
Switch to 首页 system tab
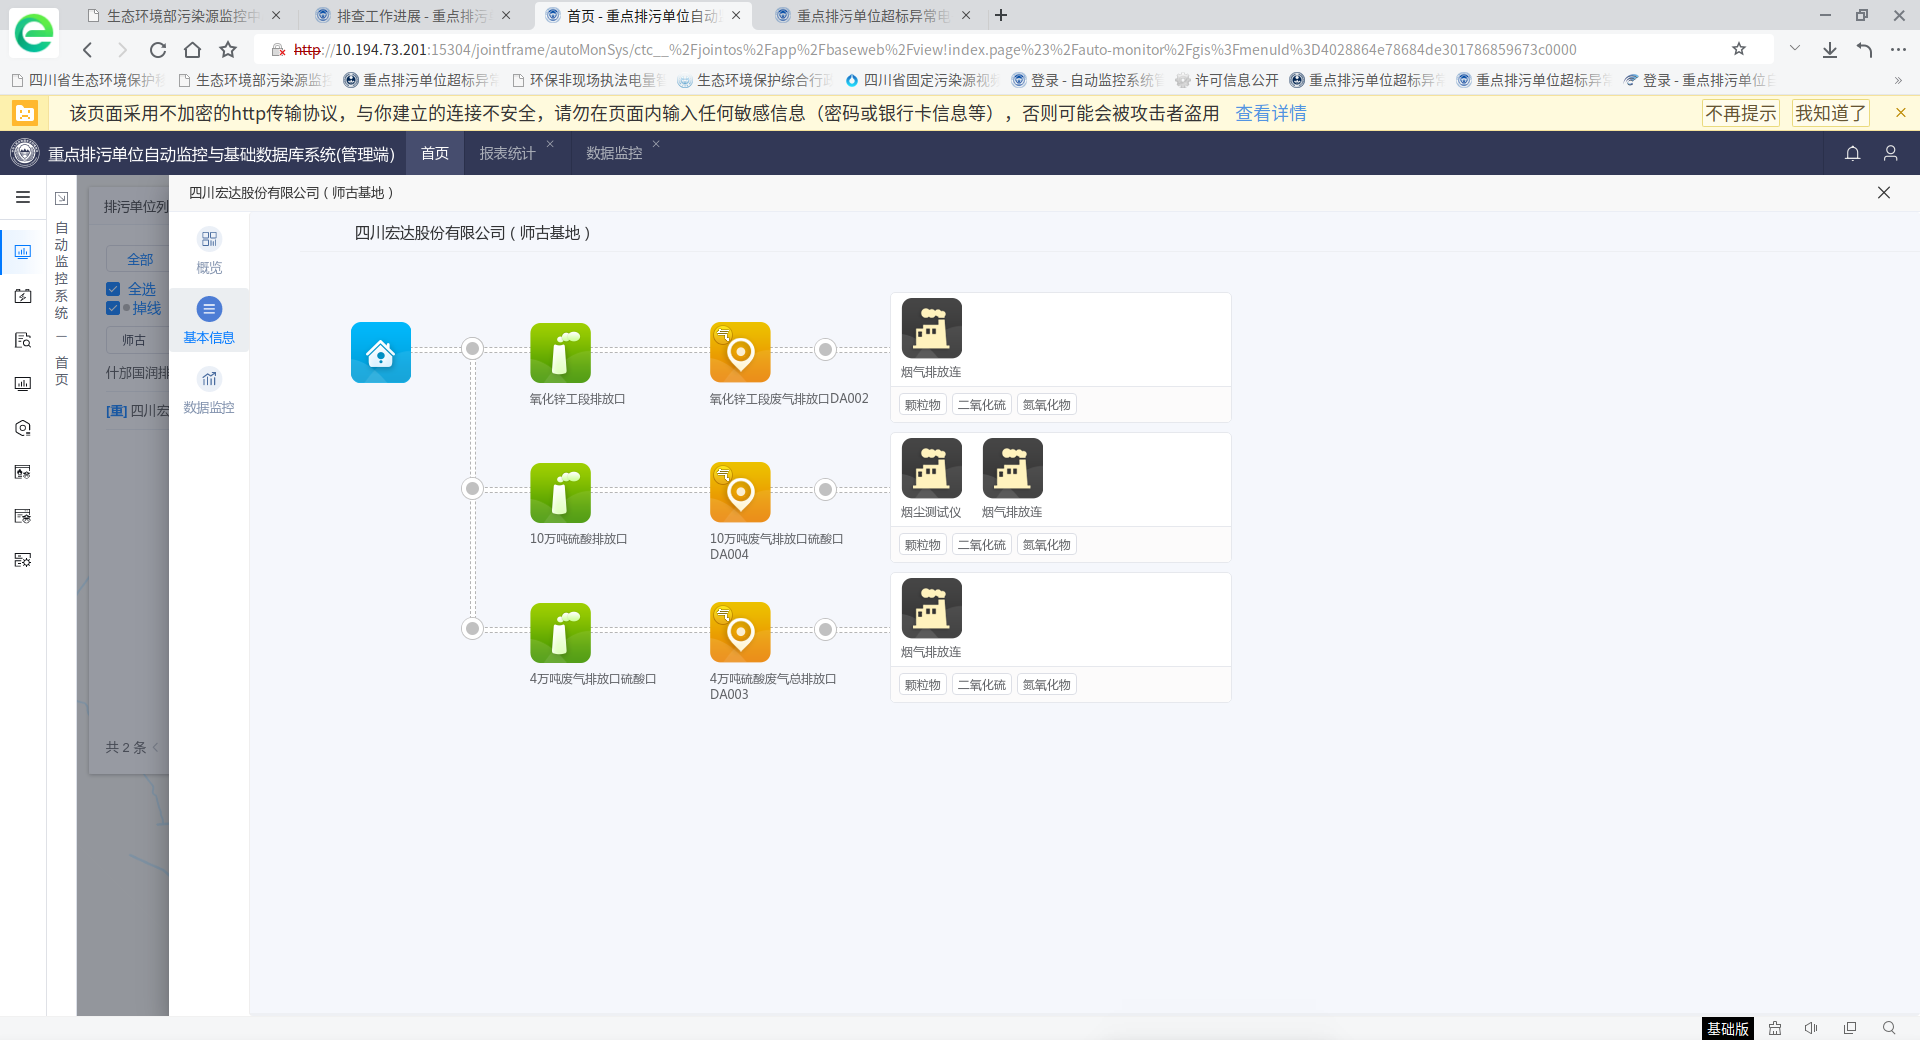(435, 153)
